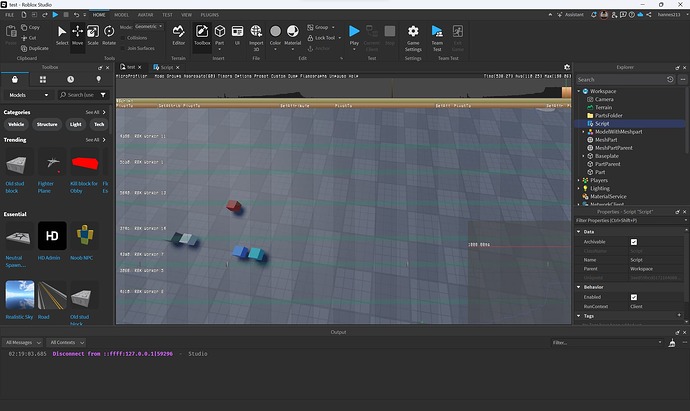Open Toolbox Marketplace bag tab
This screenshot has height=411, width=690.
tap(15, 79)
